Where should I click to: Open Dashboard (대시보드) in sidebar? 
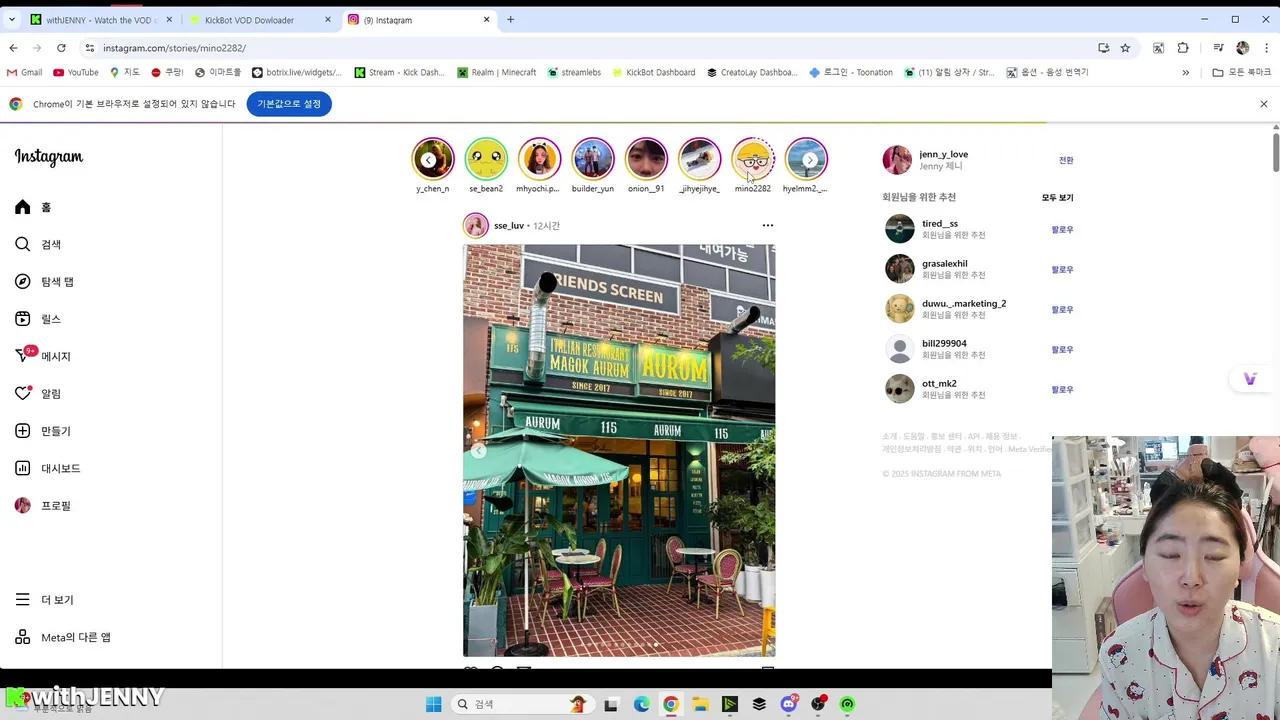47,468
